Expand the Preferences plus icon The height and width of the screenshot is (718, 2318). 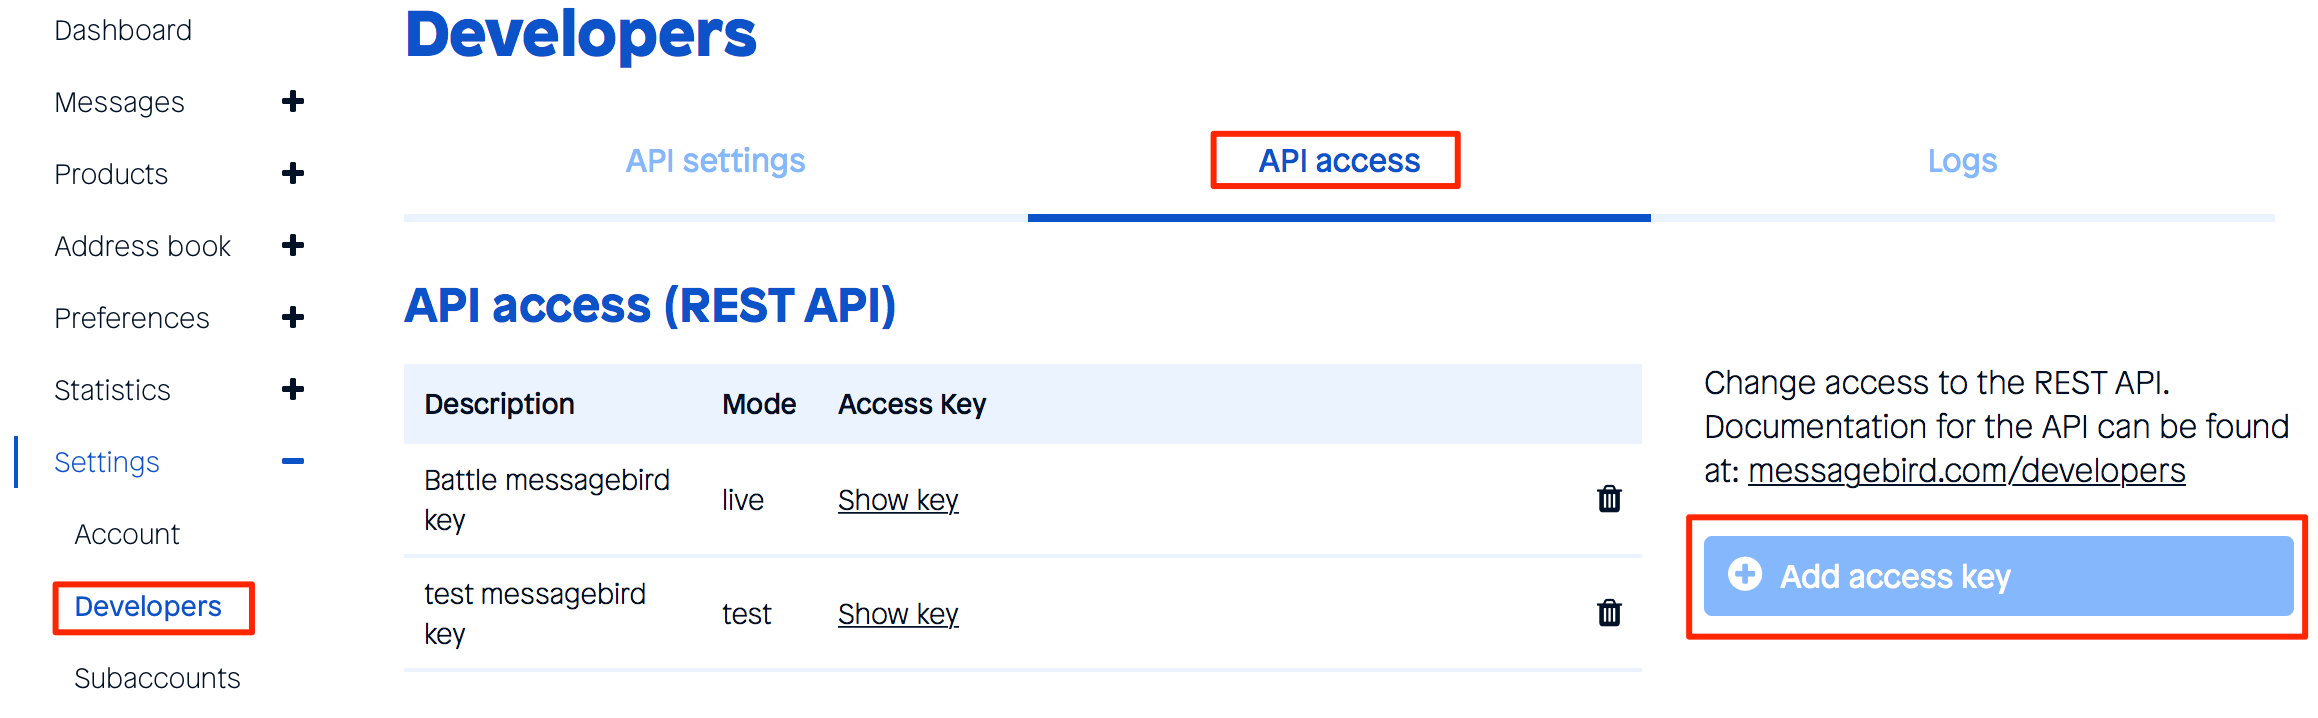(293, 317)
